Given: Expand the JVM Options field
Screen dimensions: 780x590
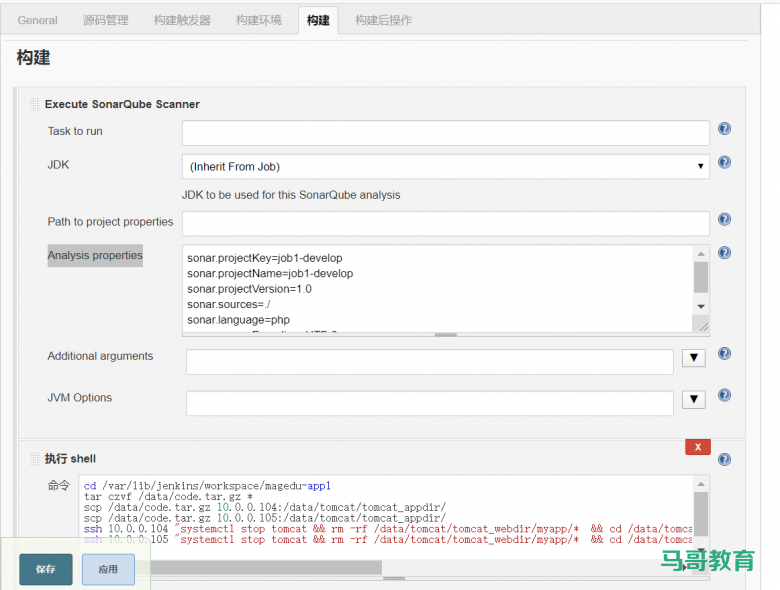Looking at the screenshot, I should point(693,399).
